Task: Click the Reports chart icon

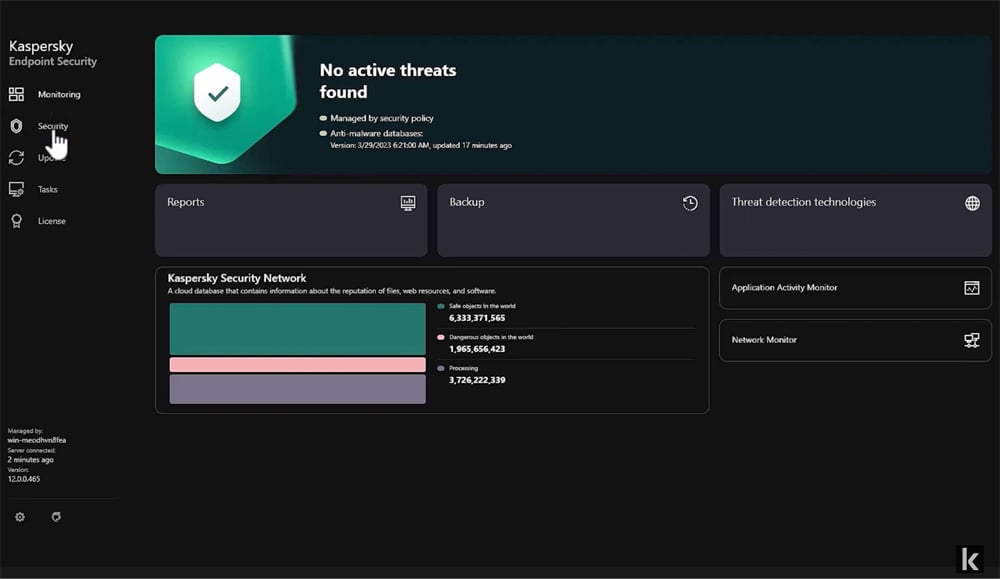Action: 408,203
